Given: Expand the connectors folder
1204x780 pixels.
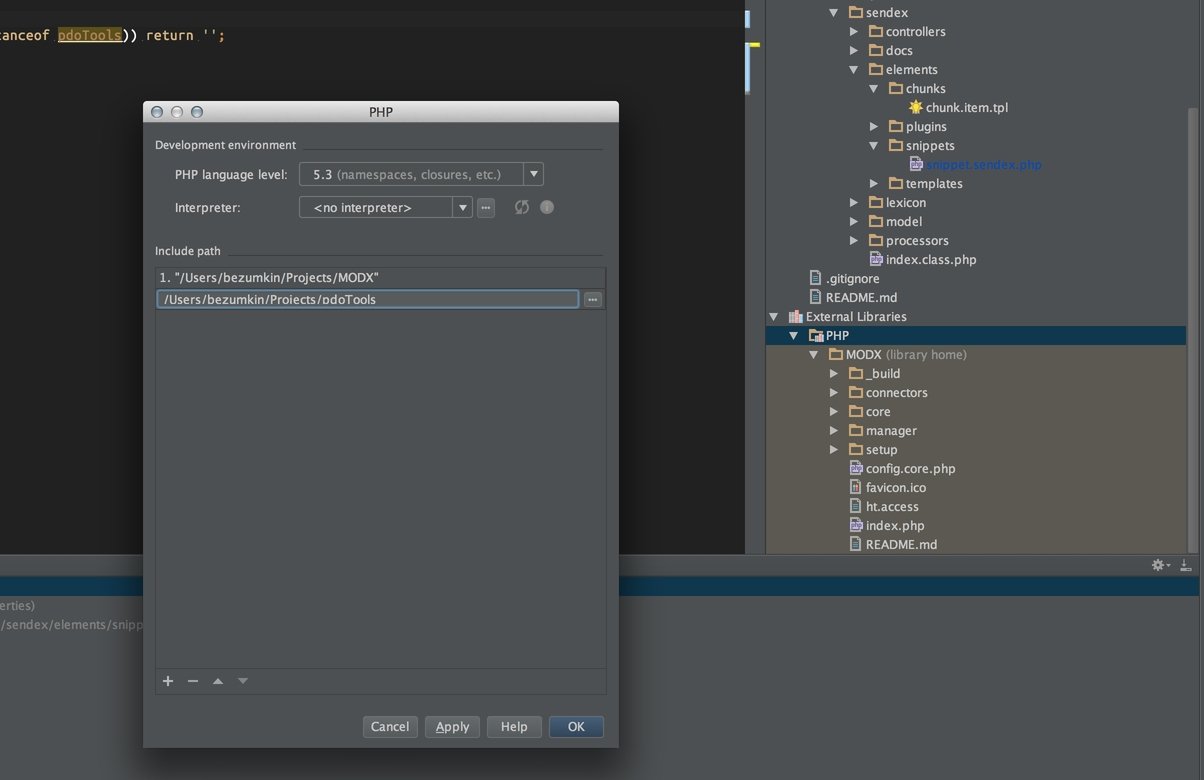Looking at the screenshot, I should pos(834,393).
